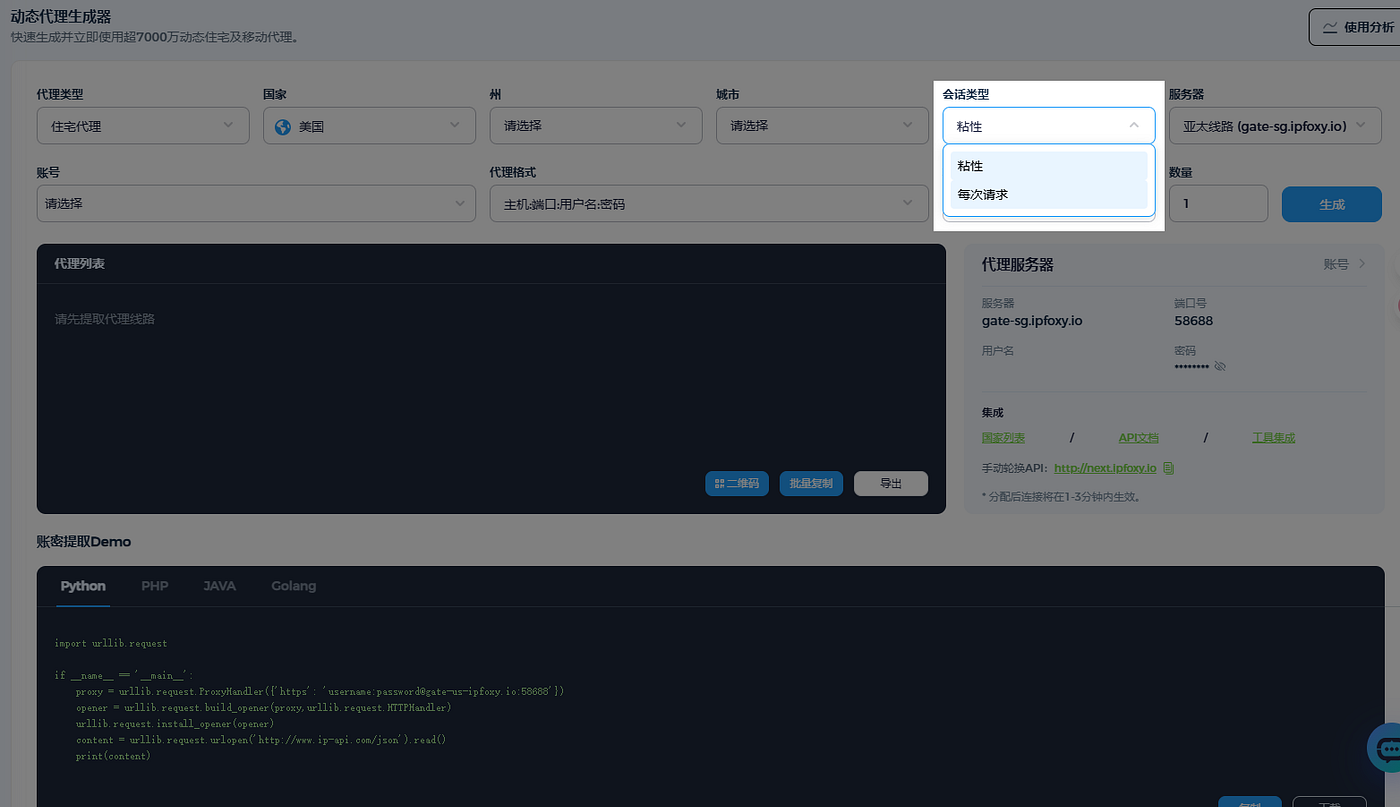Screen dimensions: 1400x807
Task: Click the globe icon in country field
Action: click(x=283, y=126)
